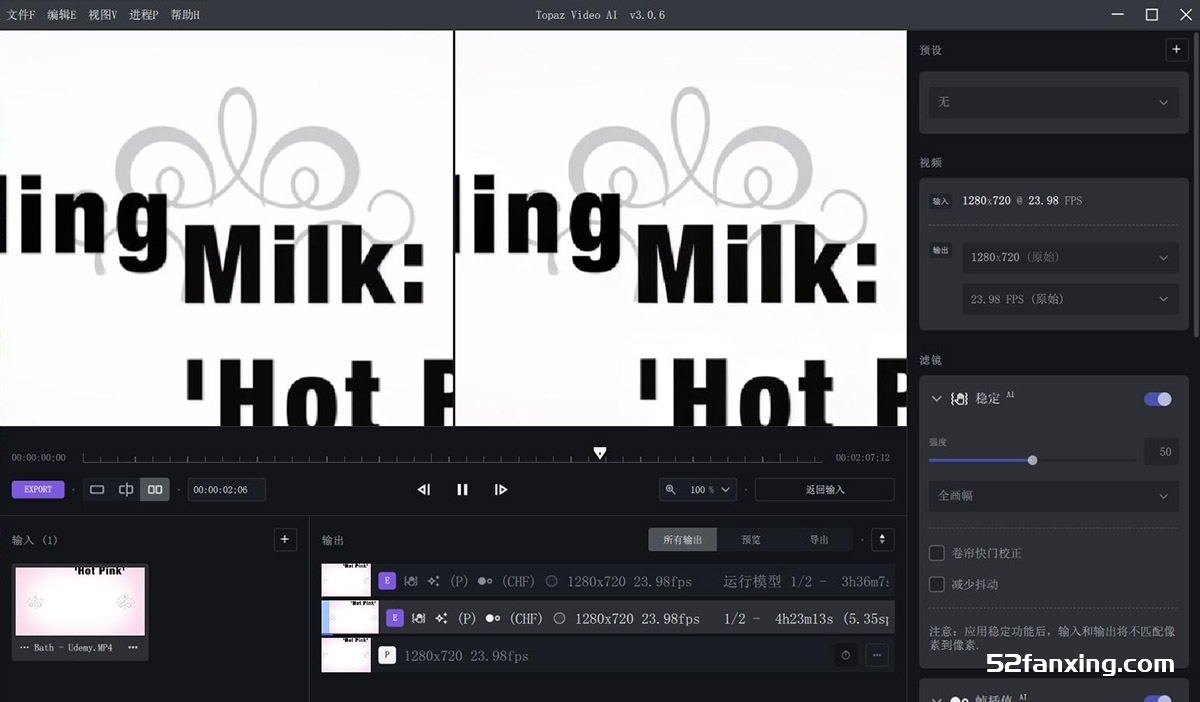Add input video with plus button
Screen dimensions: 1200x702
click(285, 539)
